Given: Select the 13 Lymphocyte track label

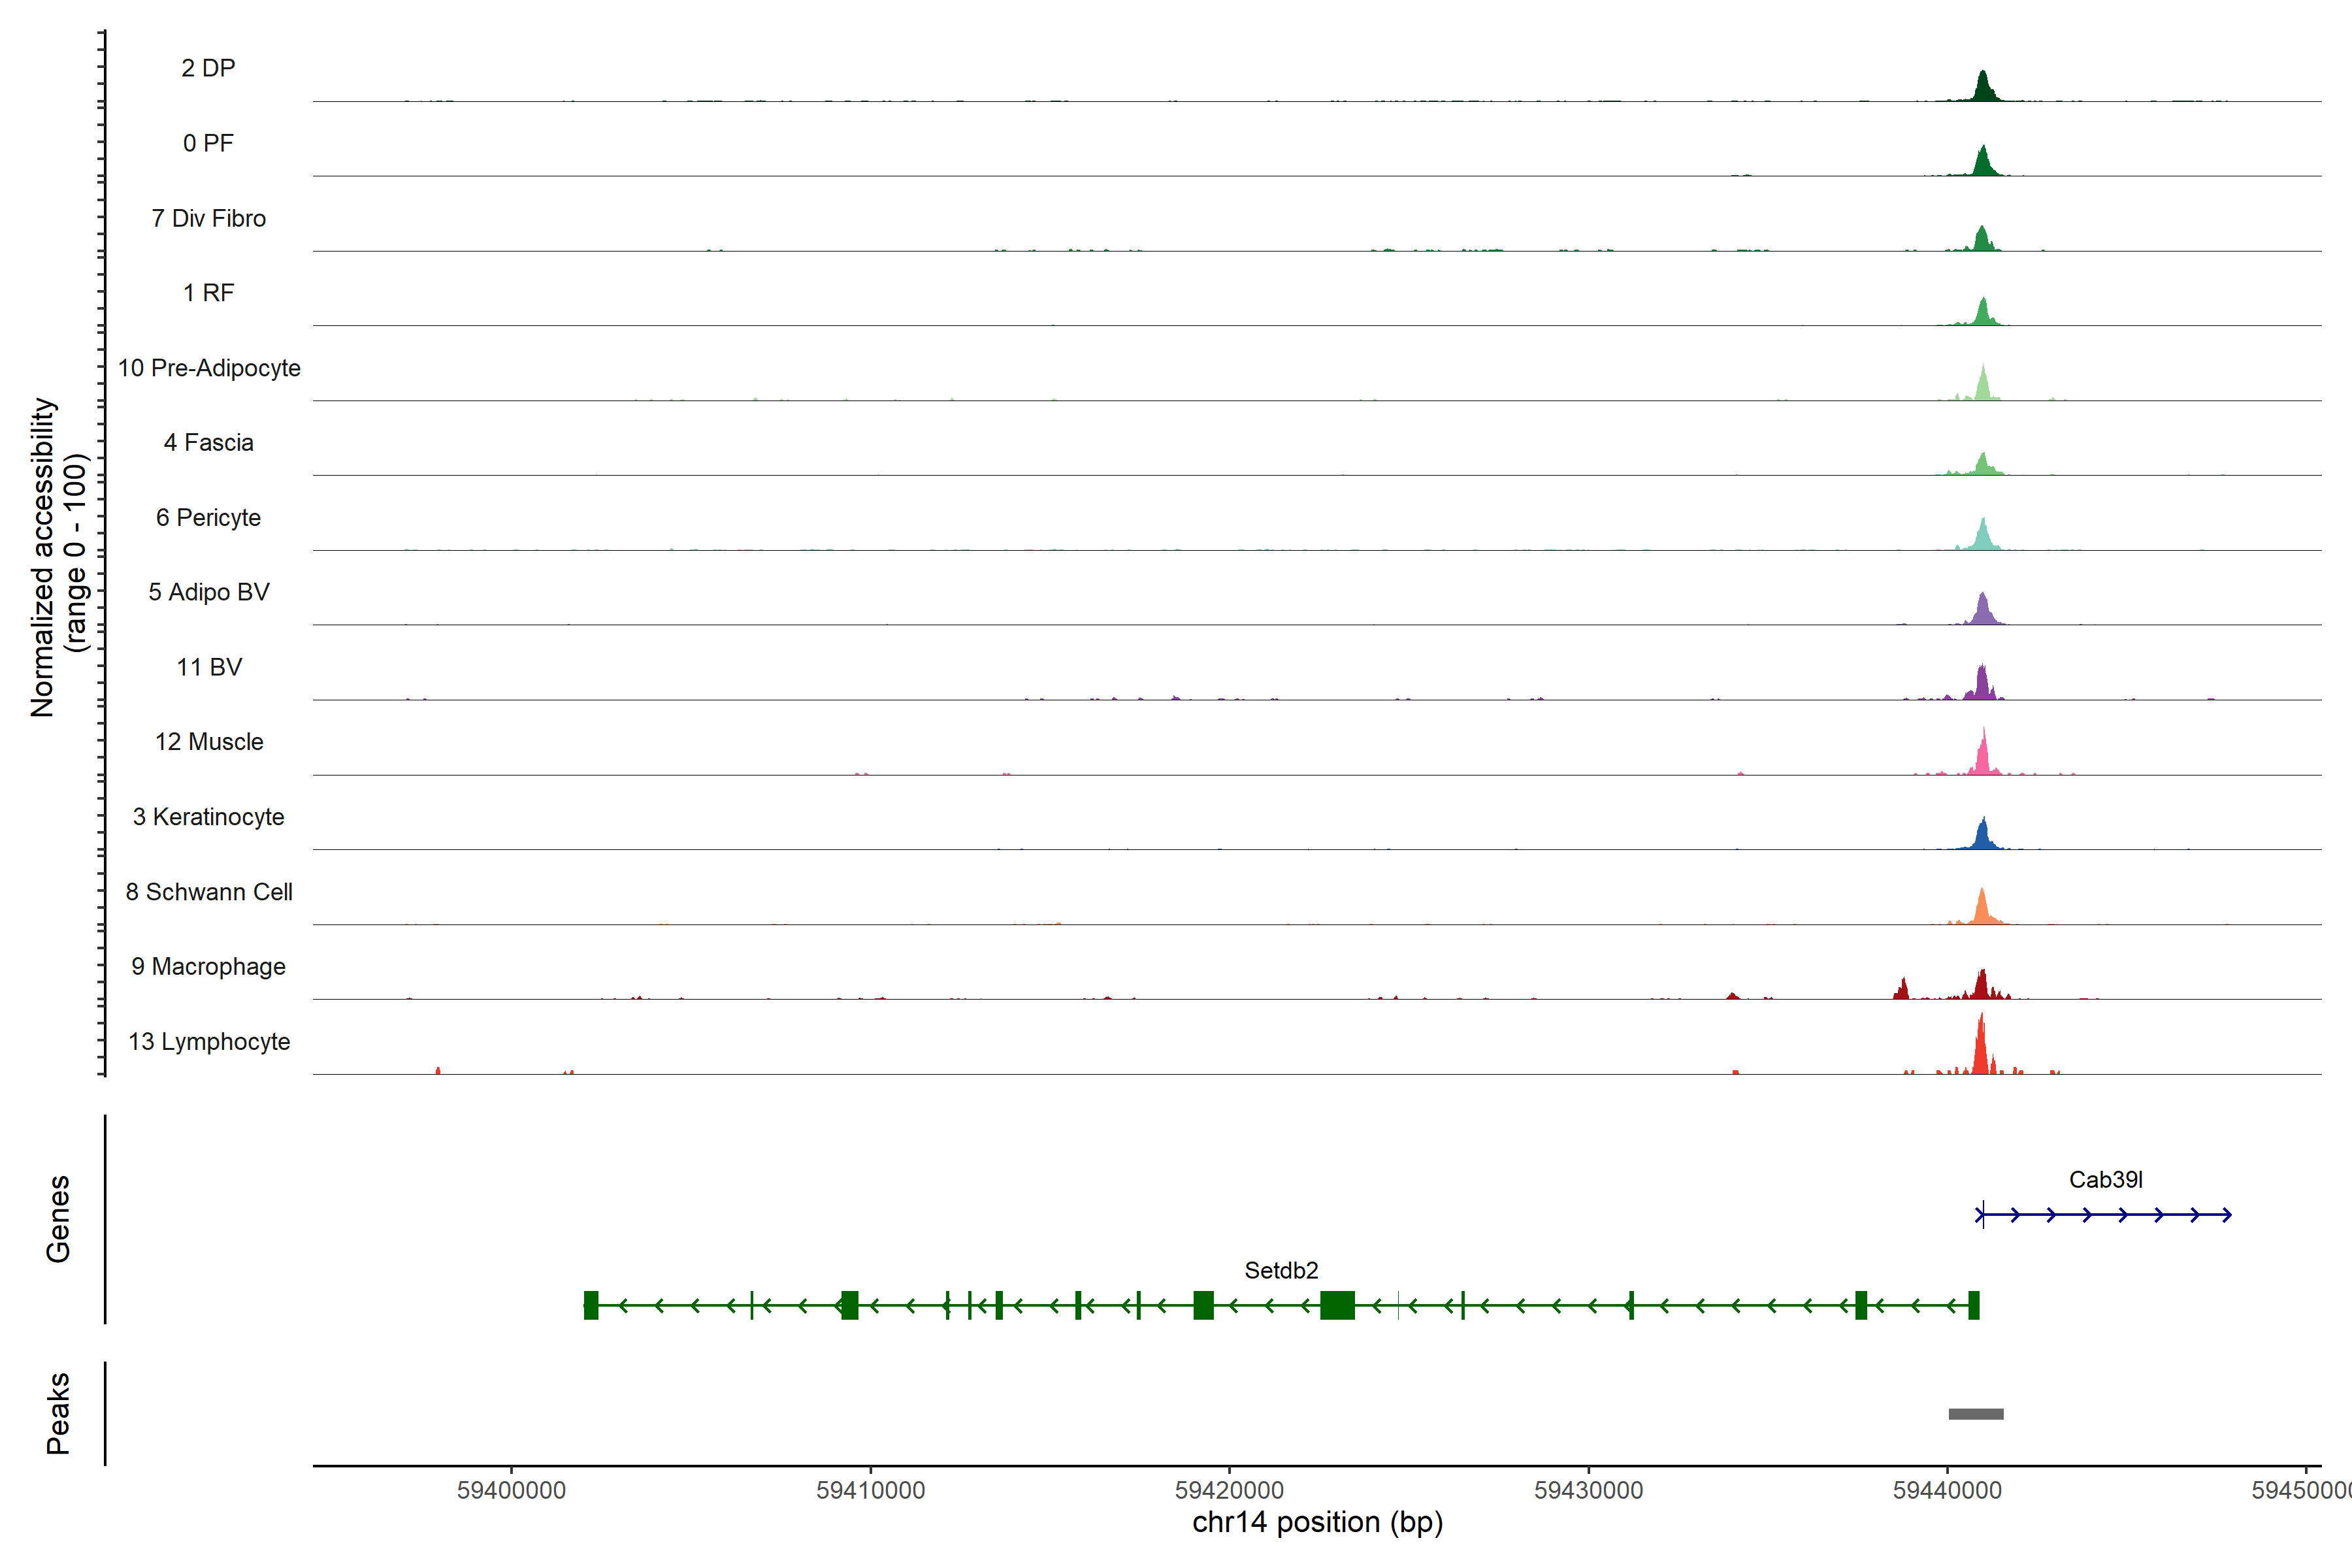Looking at the screenshot, I should pyautogui.click(x=209, y=1041).
